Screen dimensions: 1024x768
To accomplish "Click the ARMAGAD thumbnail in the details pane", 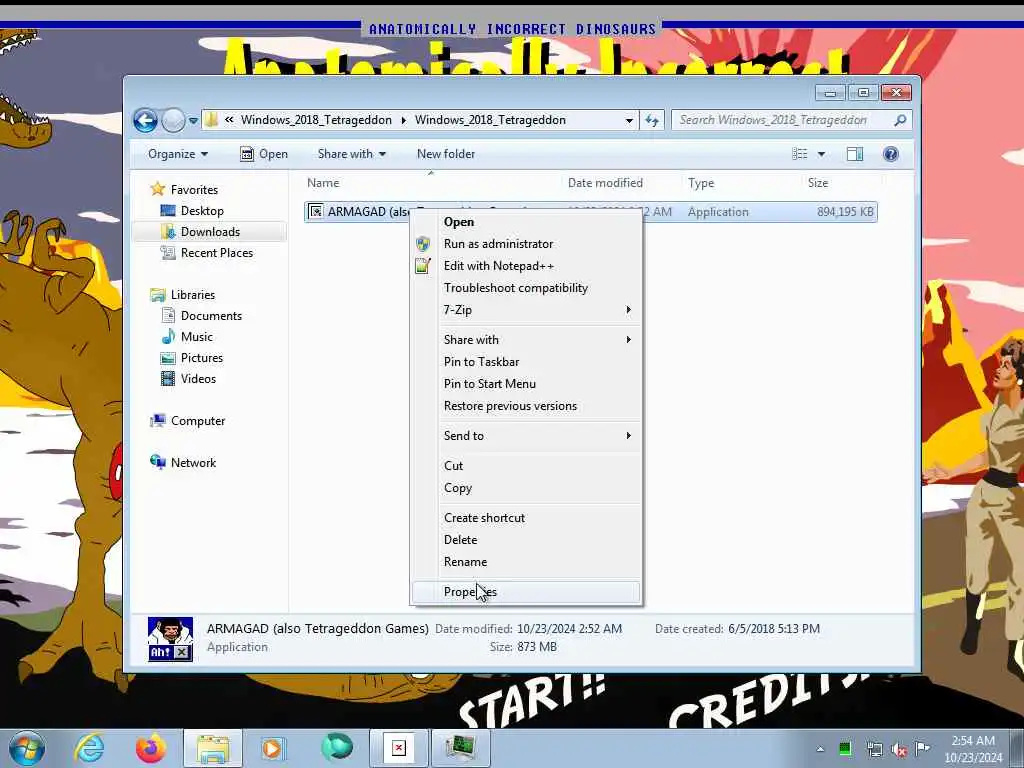I will click(x=170, y=639).
